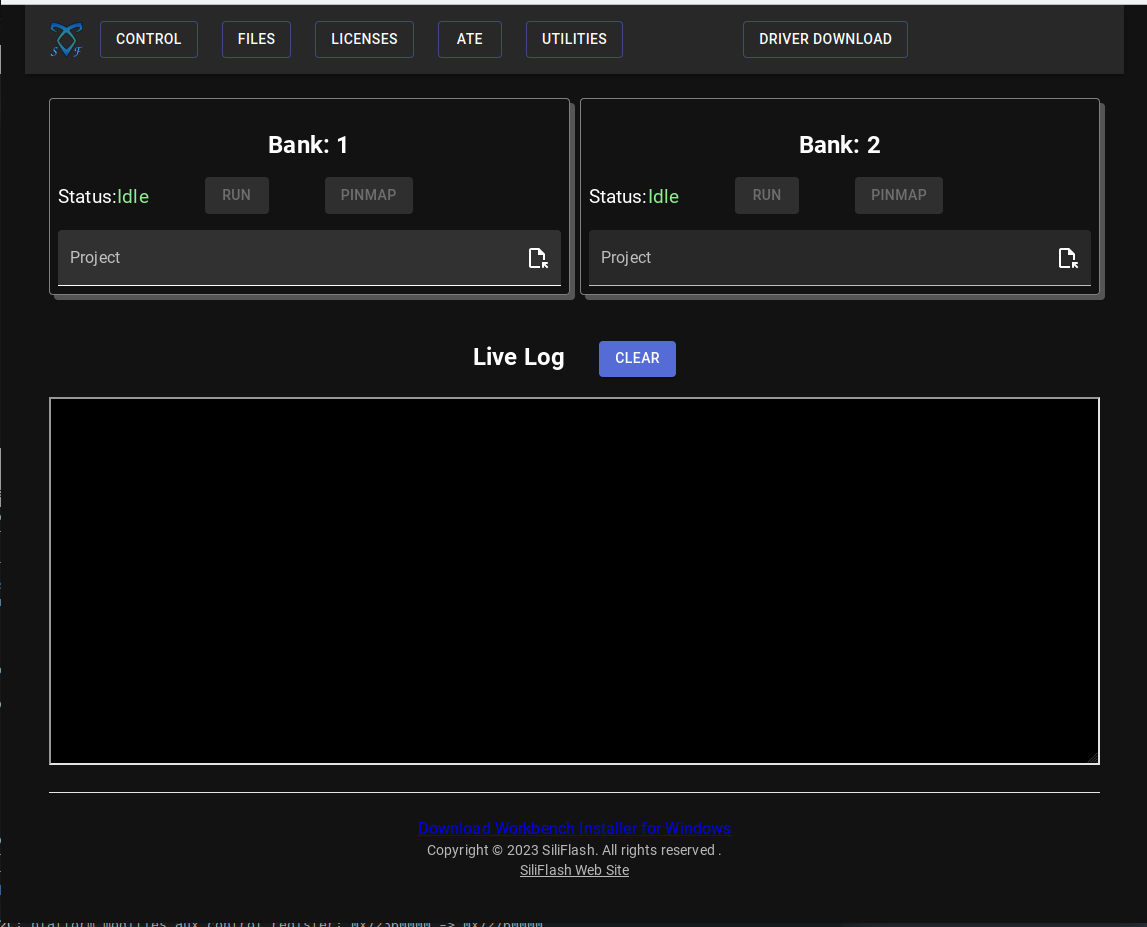Screen dimensions: 1147x927
Task: Click the DRIVER DOWNLOAD button
Action: click(x=825, y=39)
